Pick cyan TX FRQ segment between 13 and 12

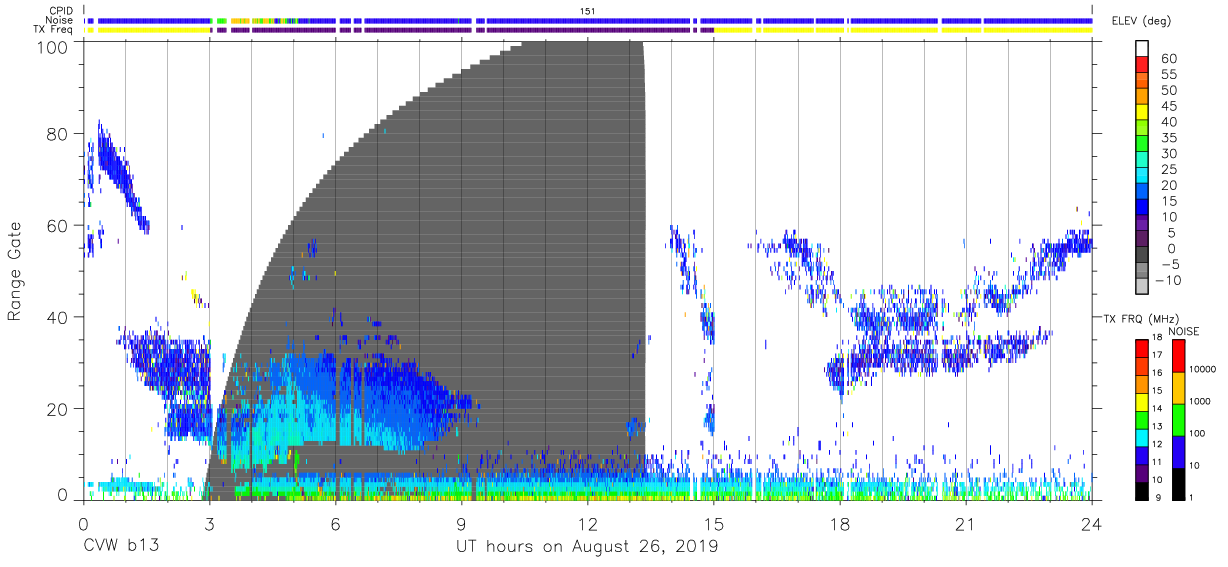tap(1143, 437)
